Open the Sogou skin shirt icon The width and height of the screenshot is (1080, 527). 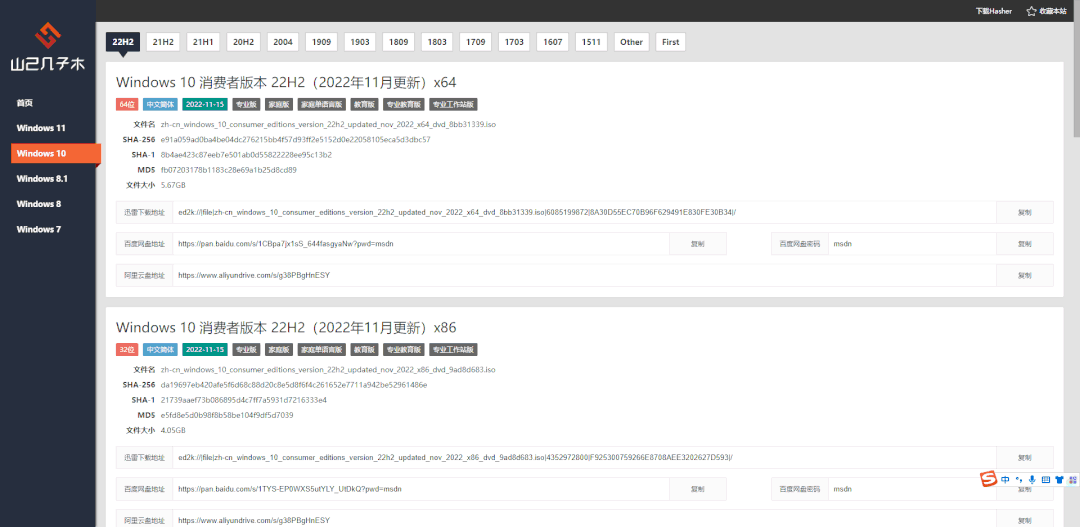[x=1058, y=480]
